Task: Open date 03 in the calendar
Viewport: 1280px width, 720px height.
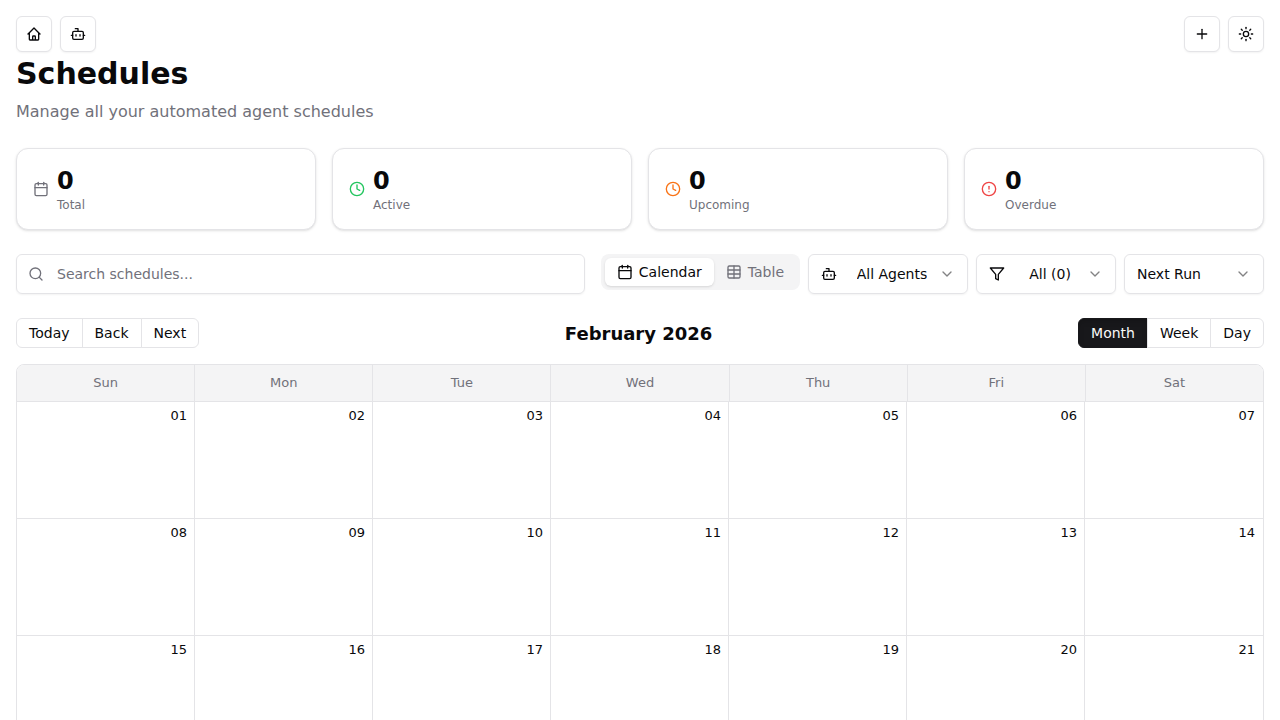Action: 534,415
